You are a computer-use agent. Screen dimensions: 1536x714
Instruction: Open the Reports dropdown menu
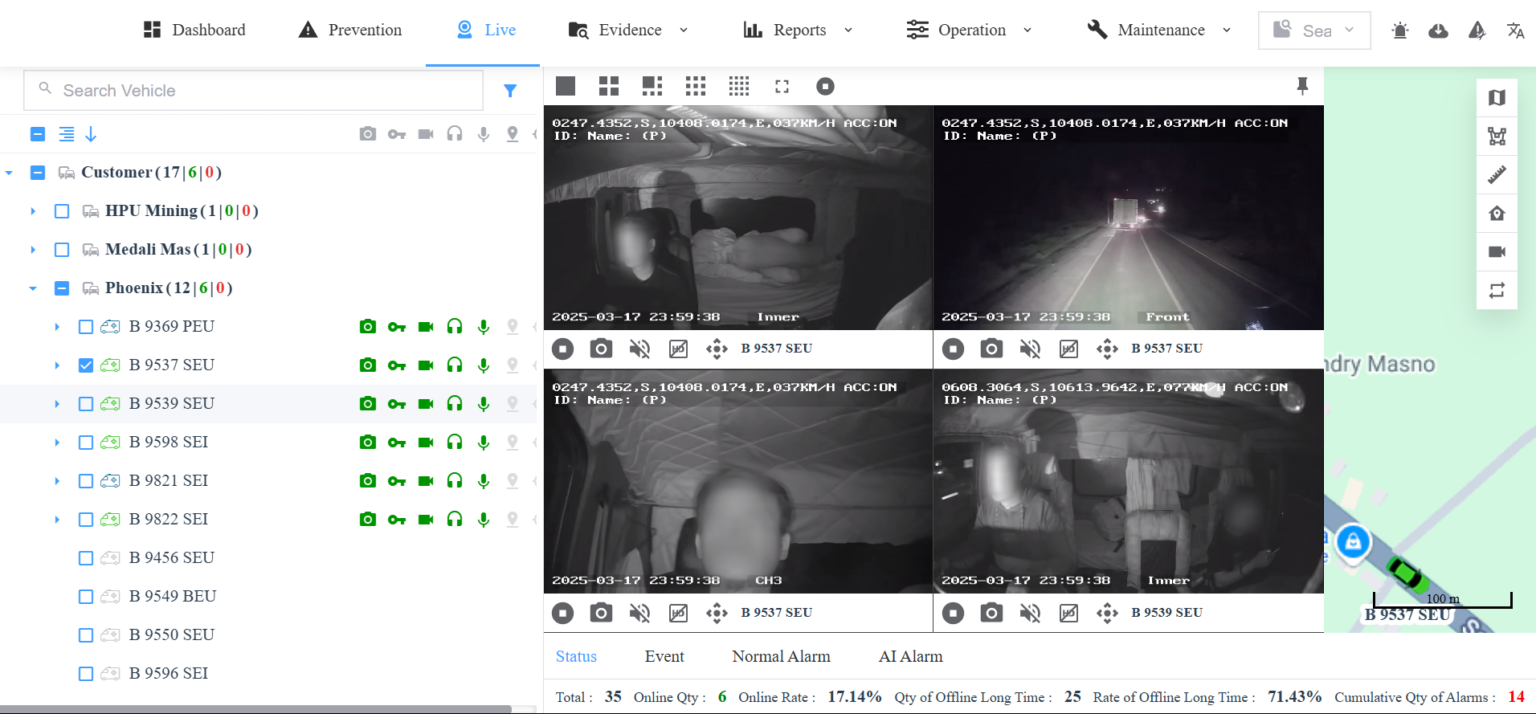798,30
